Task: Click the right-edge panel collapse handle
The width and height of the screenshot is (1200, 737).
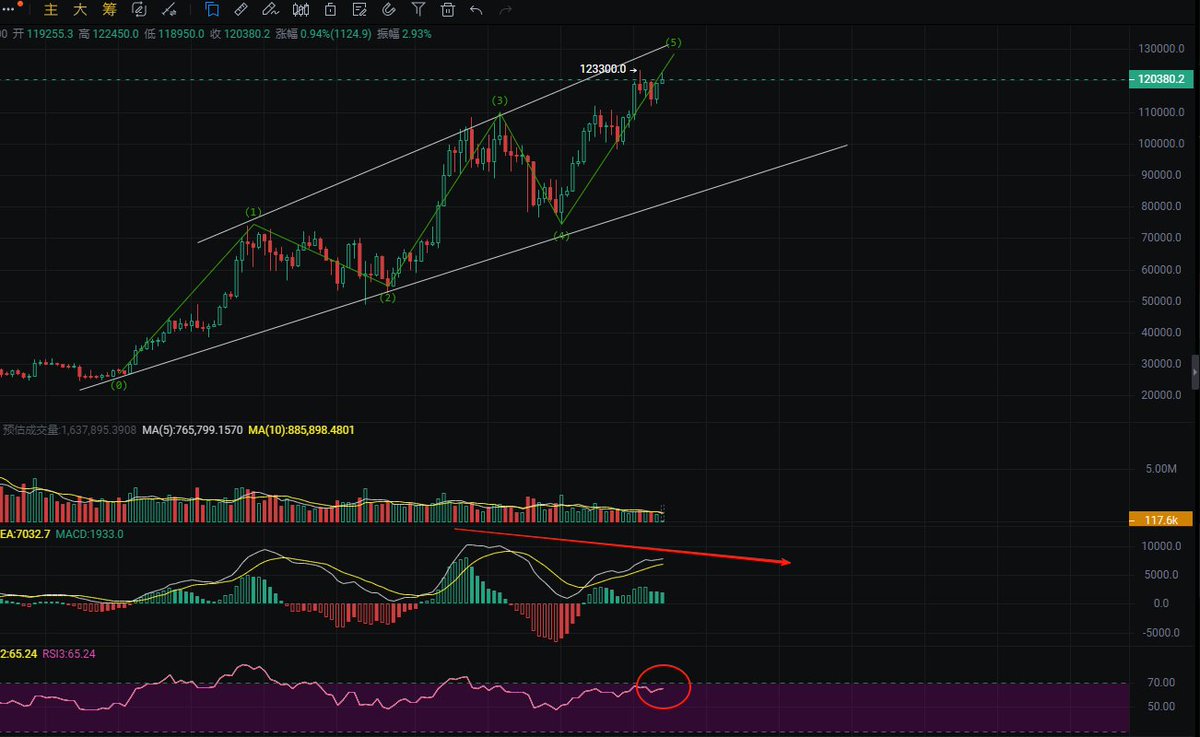Action: [1195, 371]
